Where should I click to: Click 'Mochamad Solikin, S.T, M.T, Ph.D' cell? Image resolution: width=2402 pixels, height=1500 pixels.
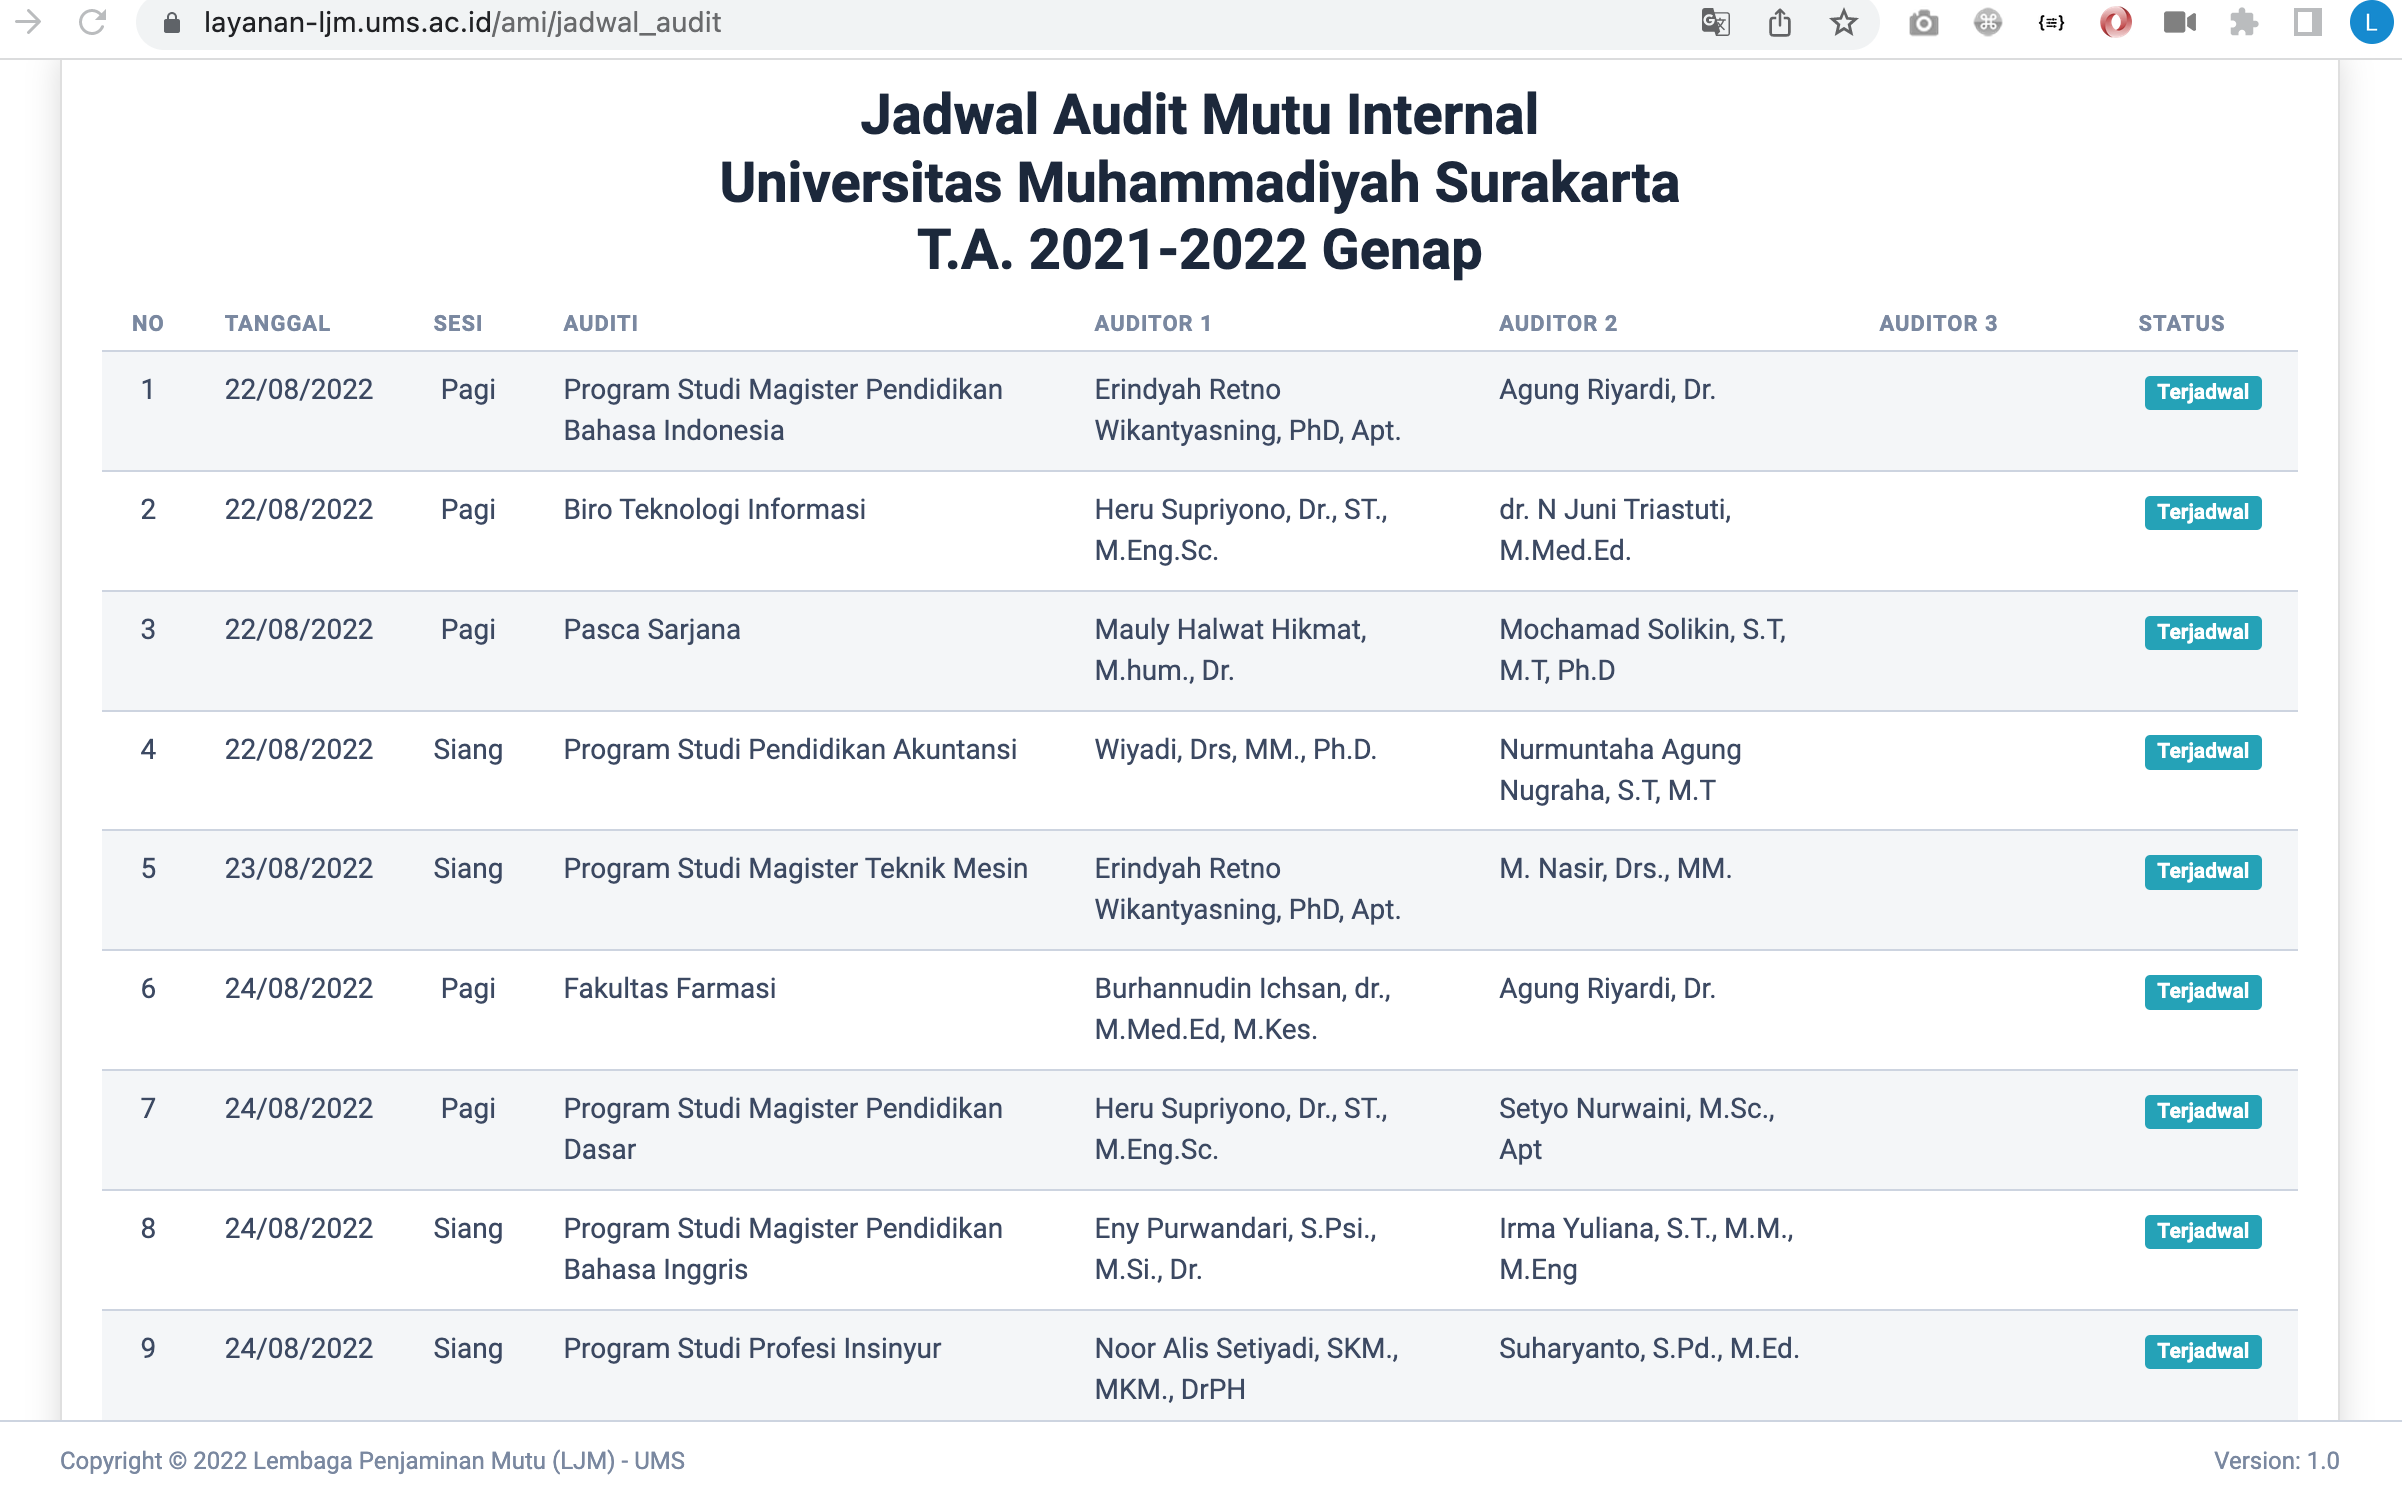pos(1642,650)
